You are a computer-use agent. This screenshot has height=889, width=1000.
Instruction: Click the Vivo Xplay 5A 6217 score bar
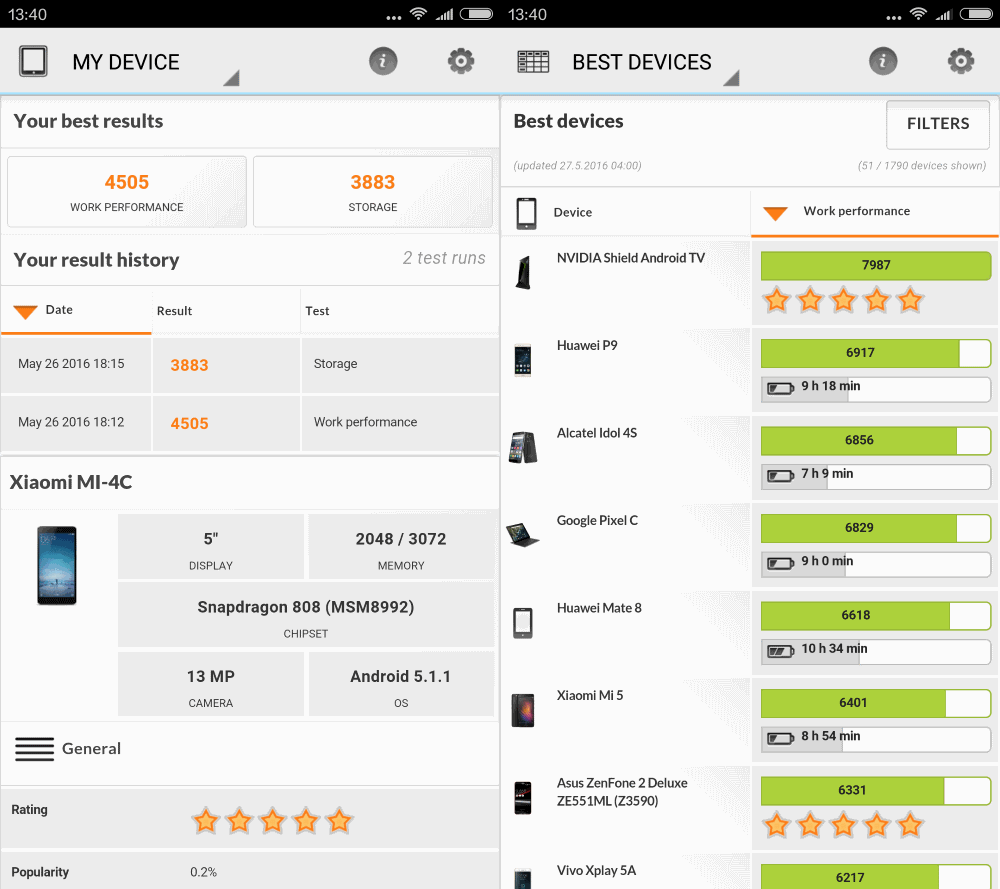click(x=876, y=877)
